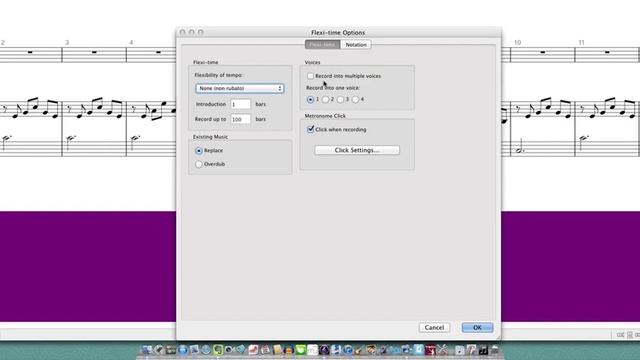Select voice 4 radio button
Image resolution: width=640 pixels, height=360 pixels.
tap(356, 99)
